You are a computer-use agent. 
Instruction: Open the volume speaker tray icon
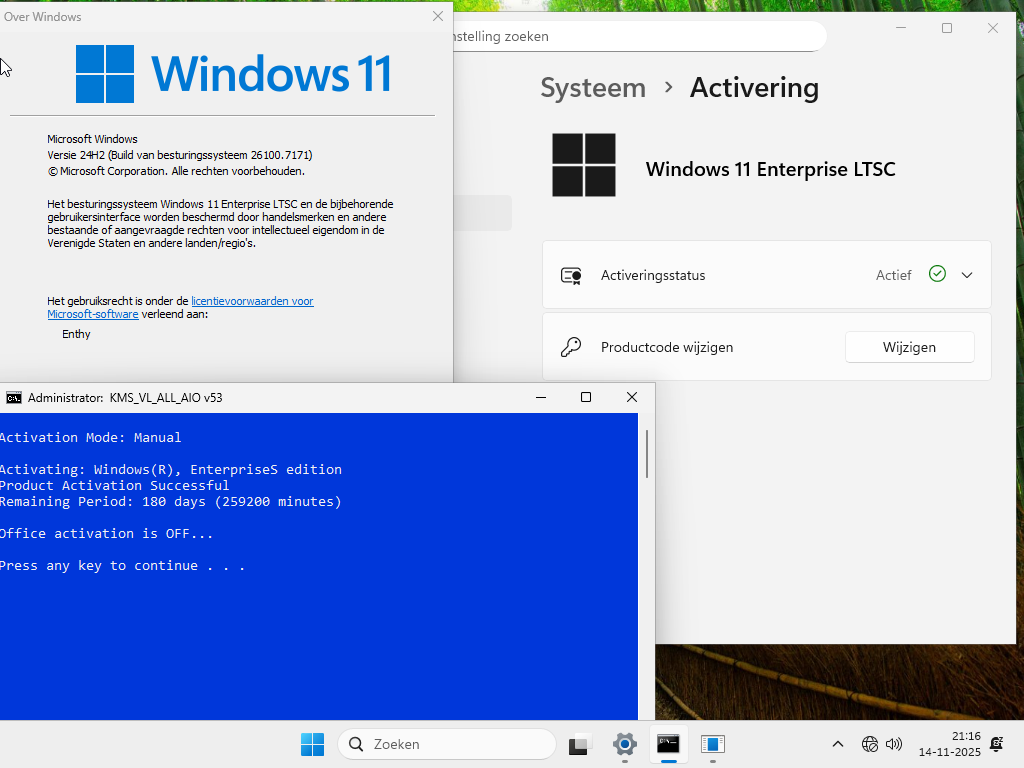pyautogui.click(x=894, y=744)
